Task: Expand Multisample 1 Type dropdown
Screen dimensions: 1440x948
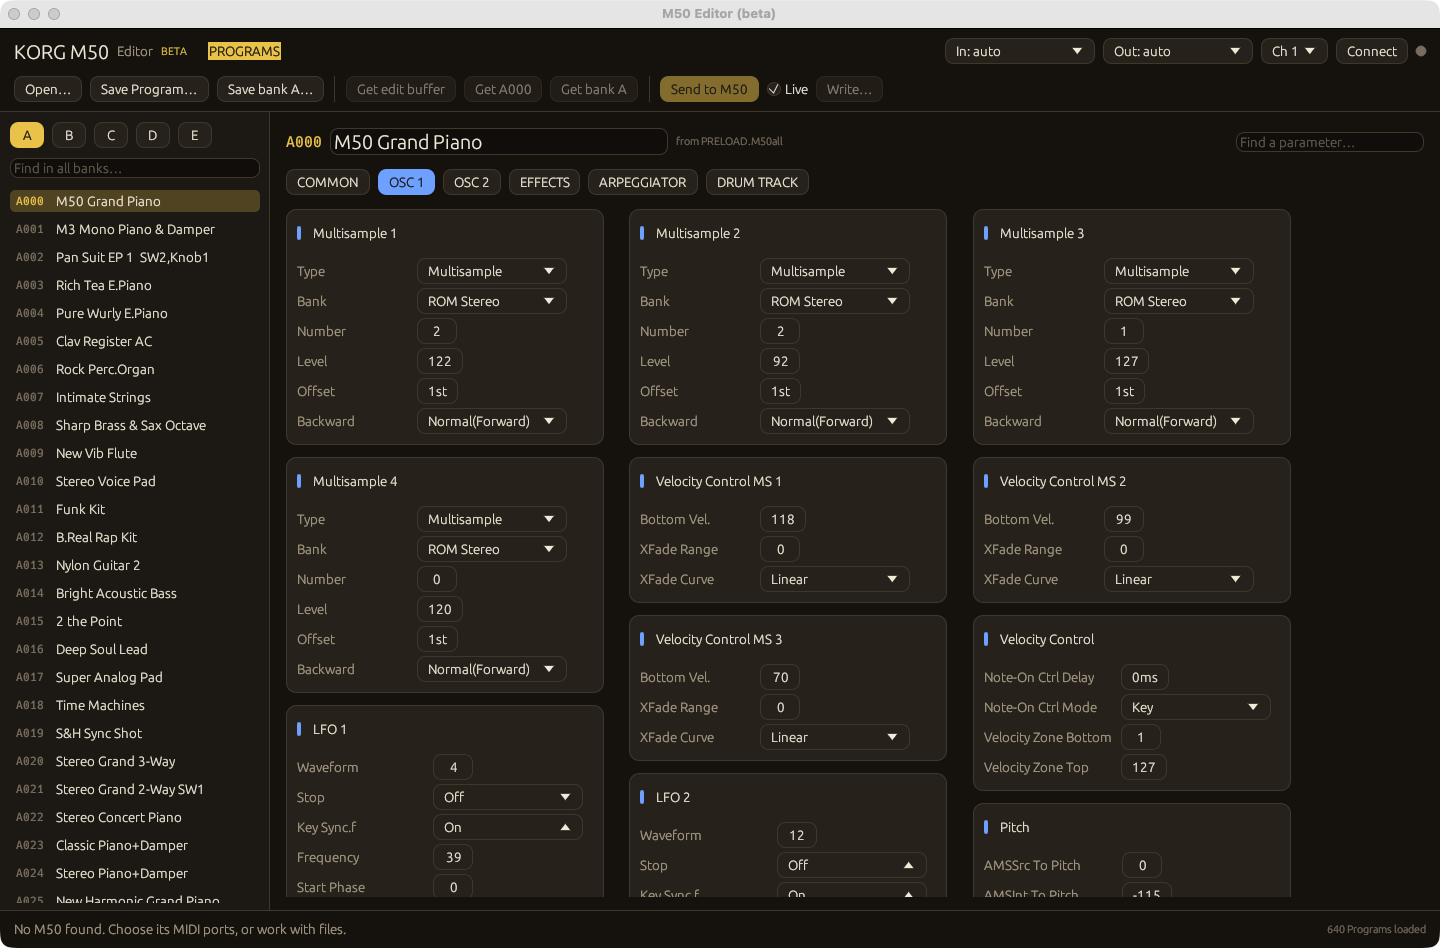Action: [x=491, y=271]
